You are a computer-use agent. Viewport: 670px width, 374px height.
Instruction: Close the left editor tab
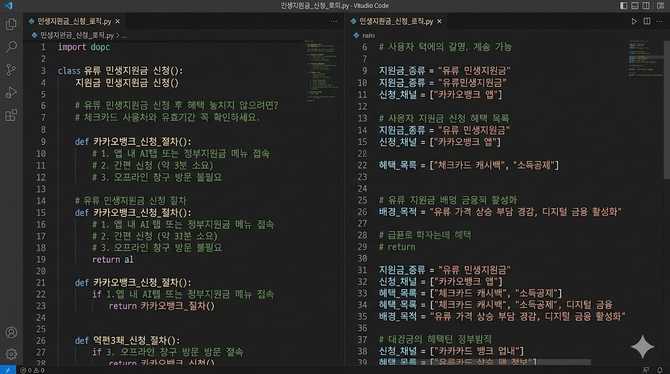point(118,21)
